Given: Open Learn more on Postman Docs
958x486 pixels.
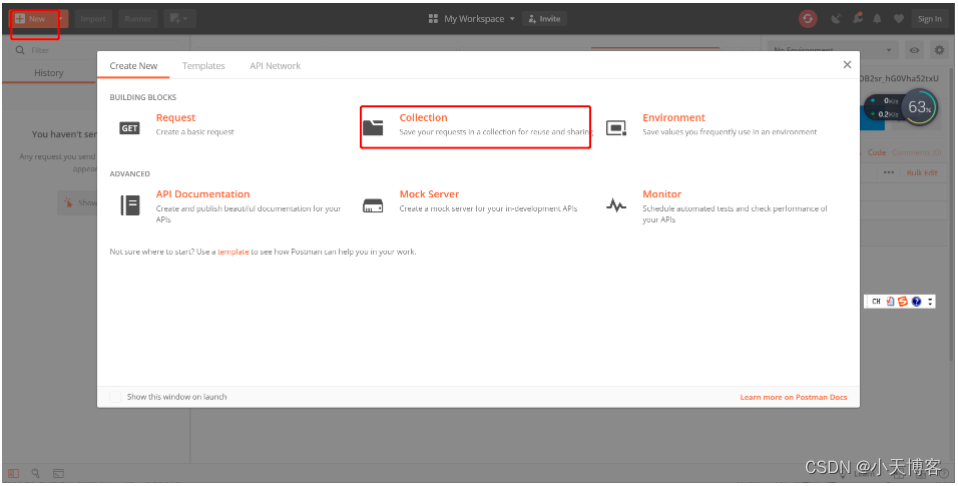Looking at the screenshot, I should pyautogui.click(x=794, y=397).
